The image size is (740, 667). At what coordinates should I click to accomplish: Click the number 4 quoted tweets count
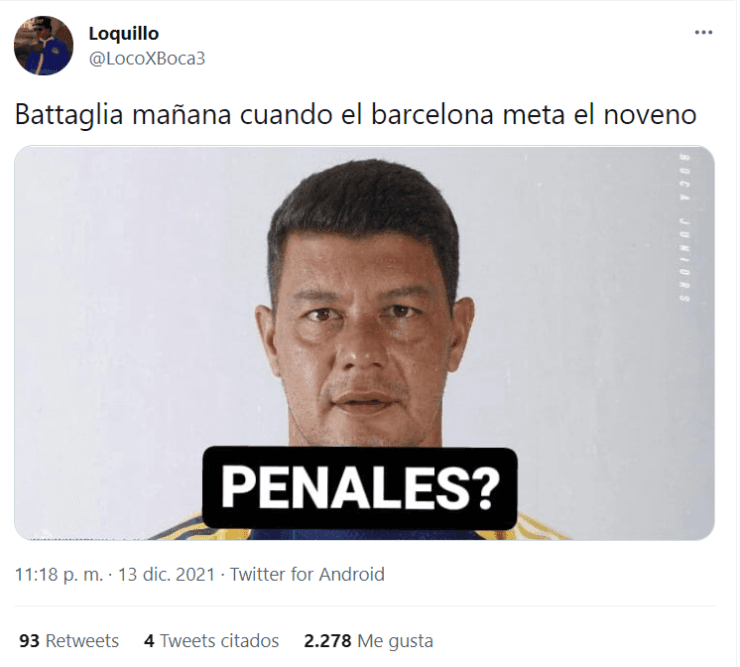coord(149,641)
